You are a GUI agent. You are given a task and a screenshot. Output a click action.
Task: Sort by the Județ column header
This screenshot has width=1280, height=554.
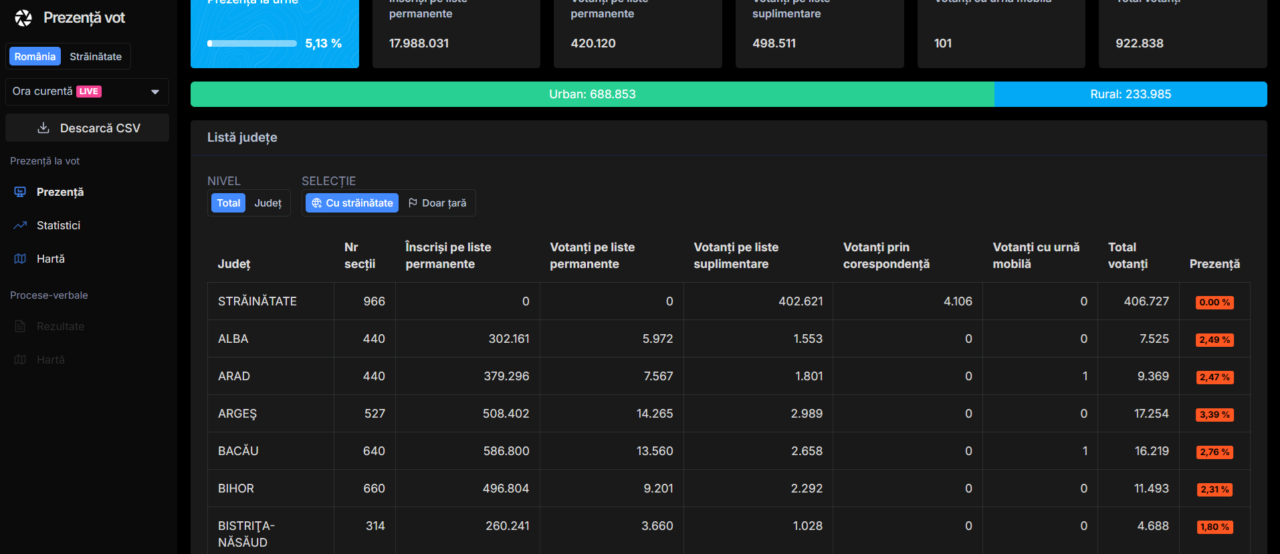[x=234, y=264]
